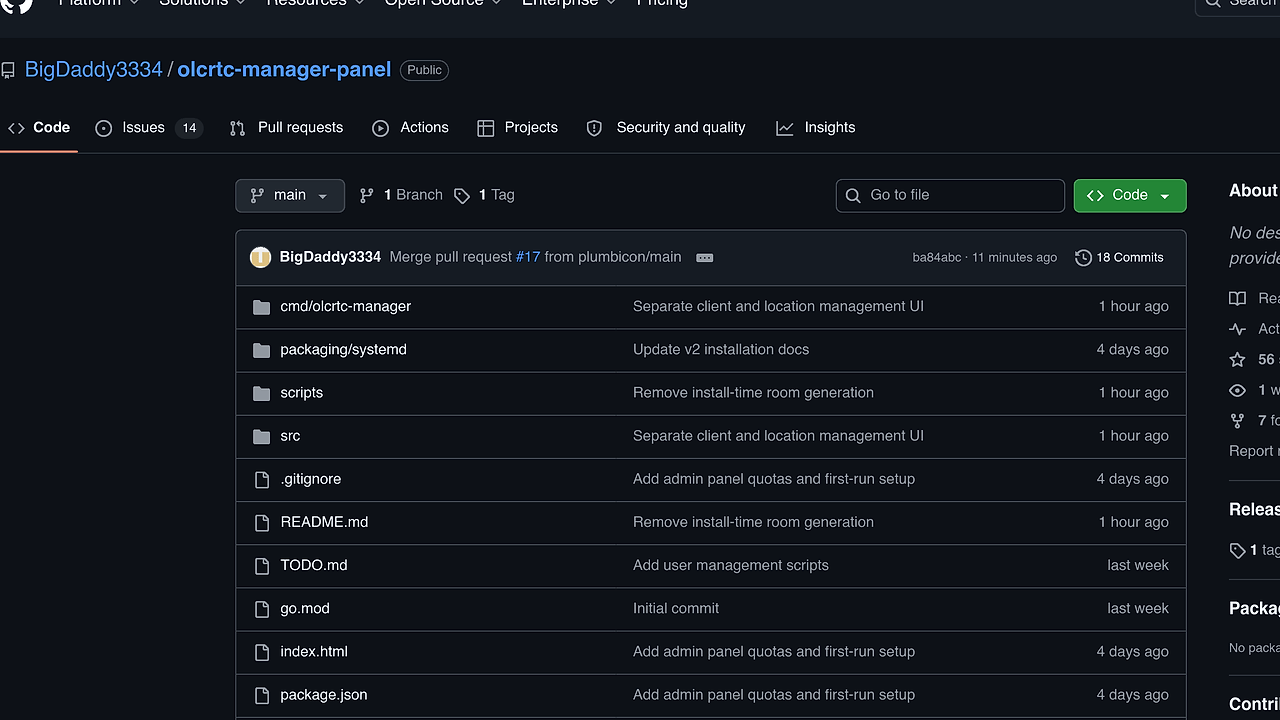Screen dimensions: 1280x720
Task: Click the search icon in the top header
Action: [x=1213, y=2]
